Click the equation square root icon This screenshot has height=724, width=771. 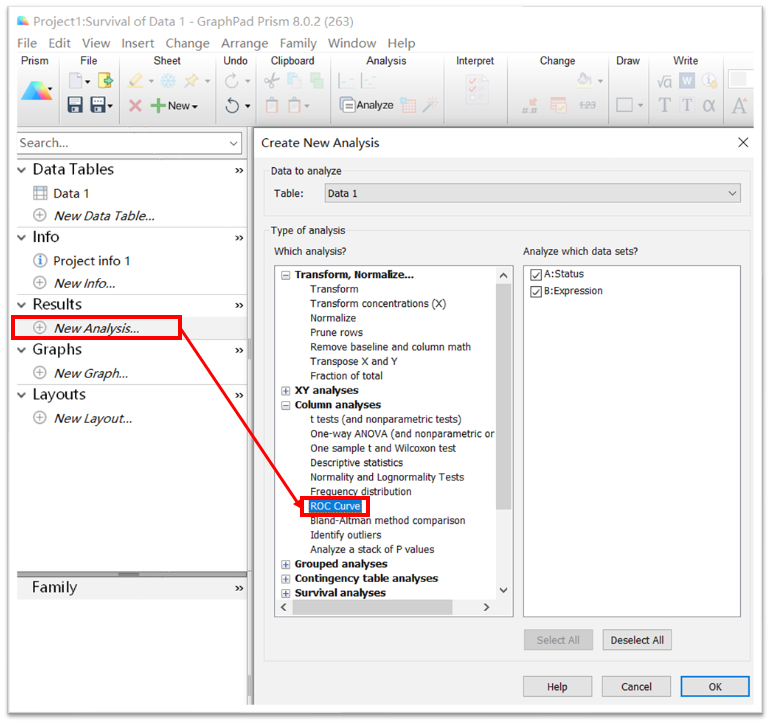[x=664, y=81]
